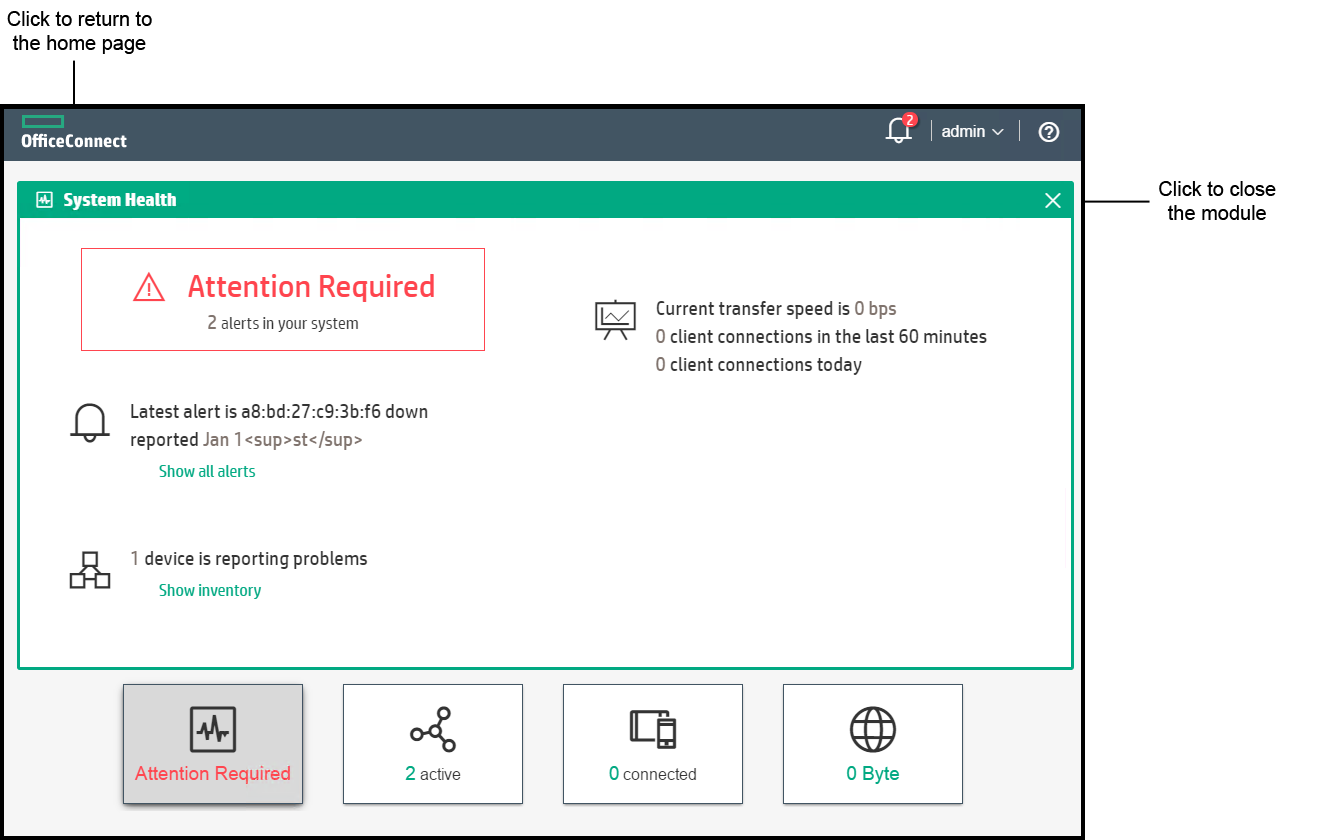Click the red notification count badge

pyautogui.click(x=909, y=120)
